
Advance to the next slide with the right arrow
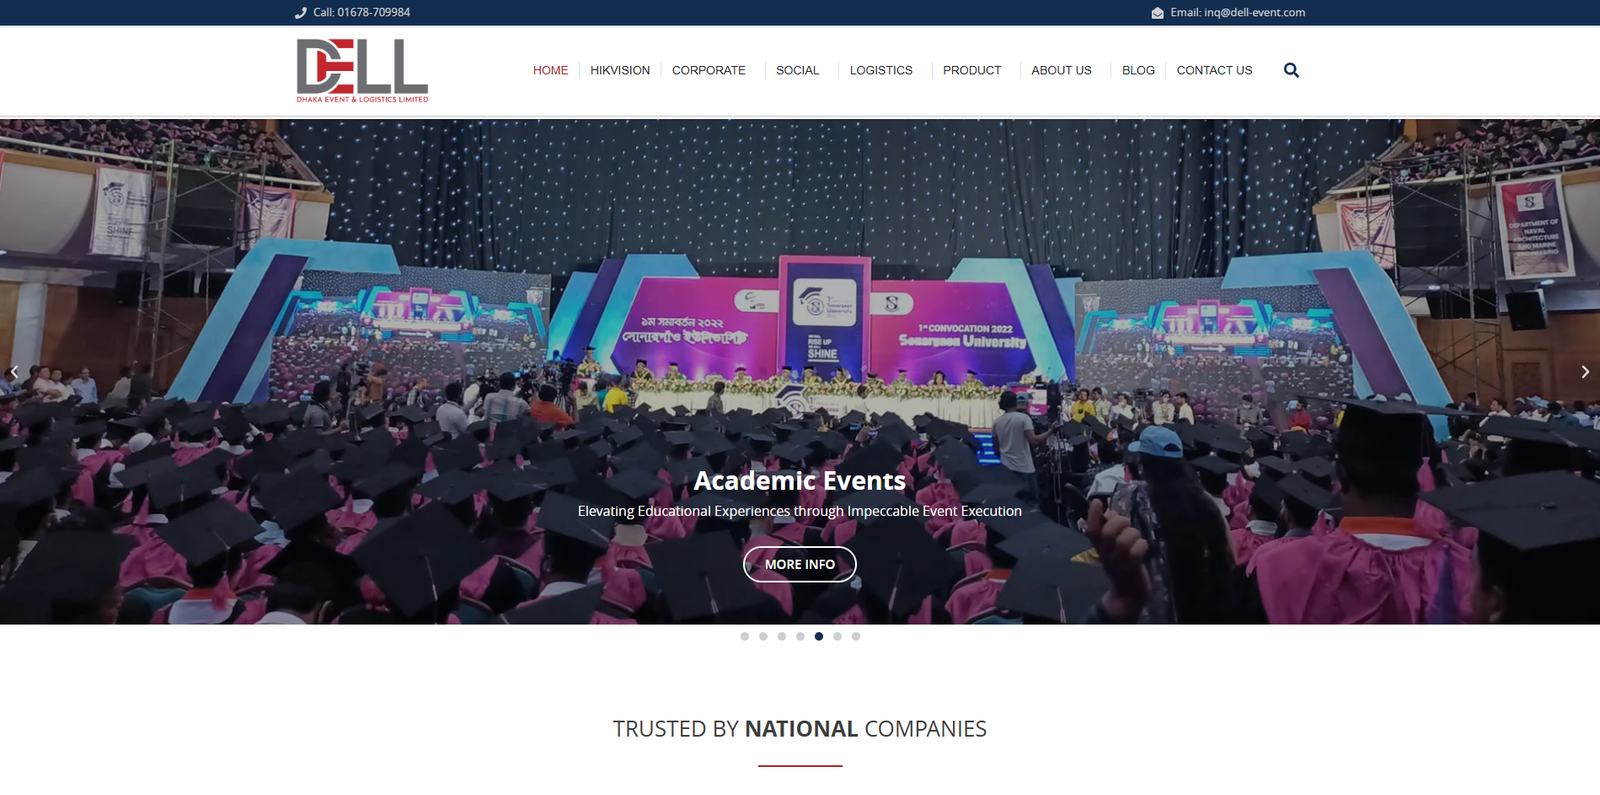tap(1585, 372)
